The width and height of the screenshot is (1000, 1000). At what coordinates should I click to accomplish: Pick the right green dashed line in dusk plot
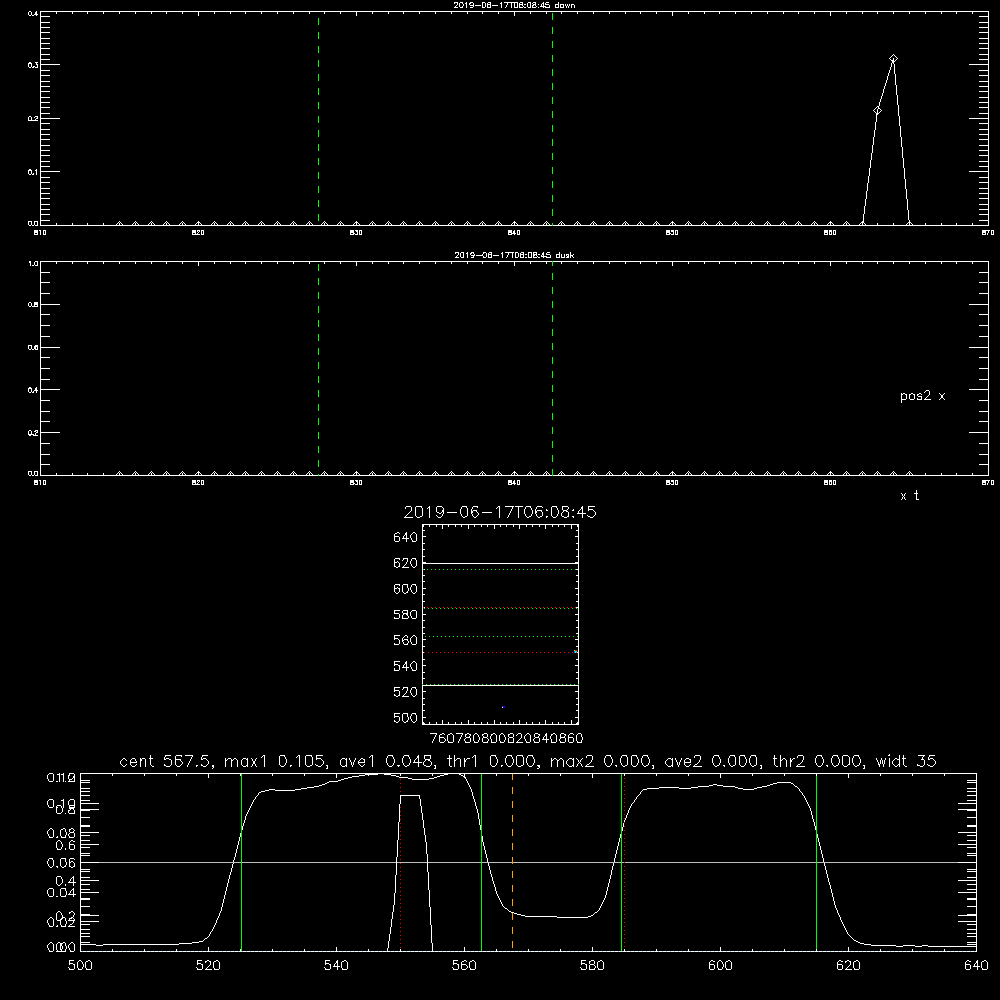[552, 368]
